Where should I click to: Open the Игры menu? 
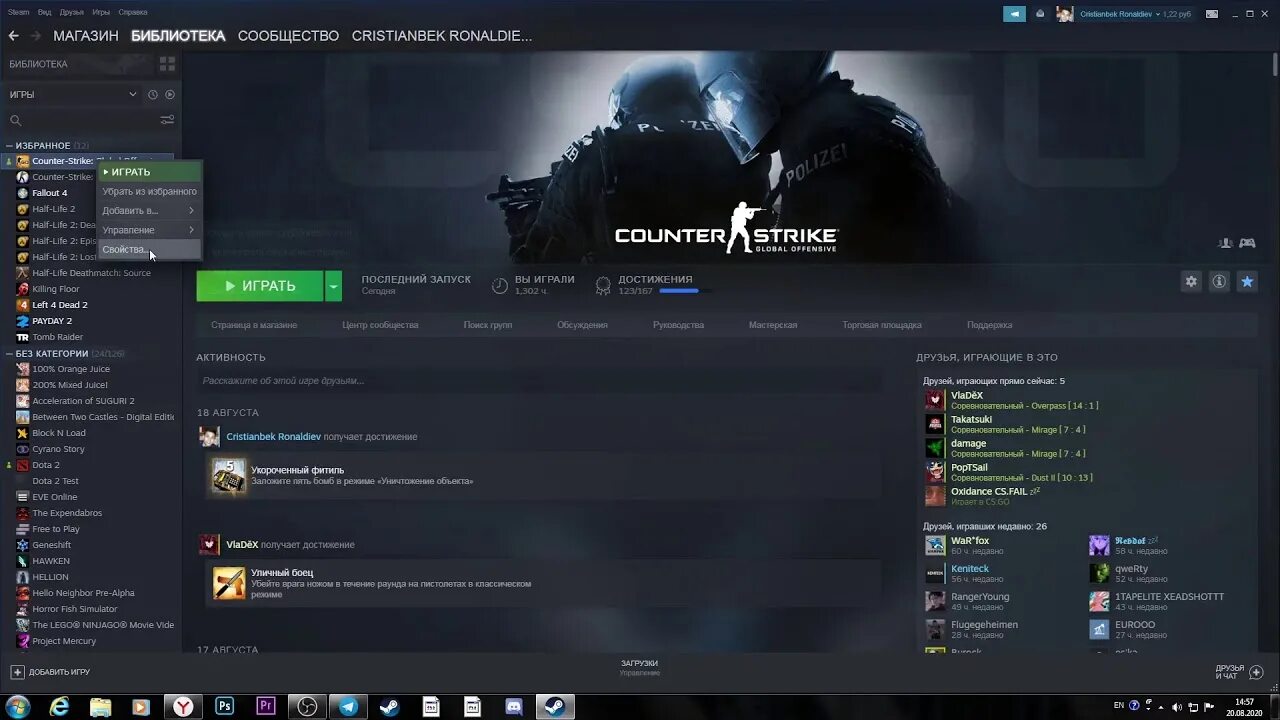coord(101,12)
